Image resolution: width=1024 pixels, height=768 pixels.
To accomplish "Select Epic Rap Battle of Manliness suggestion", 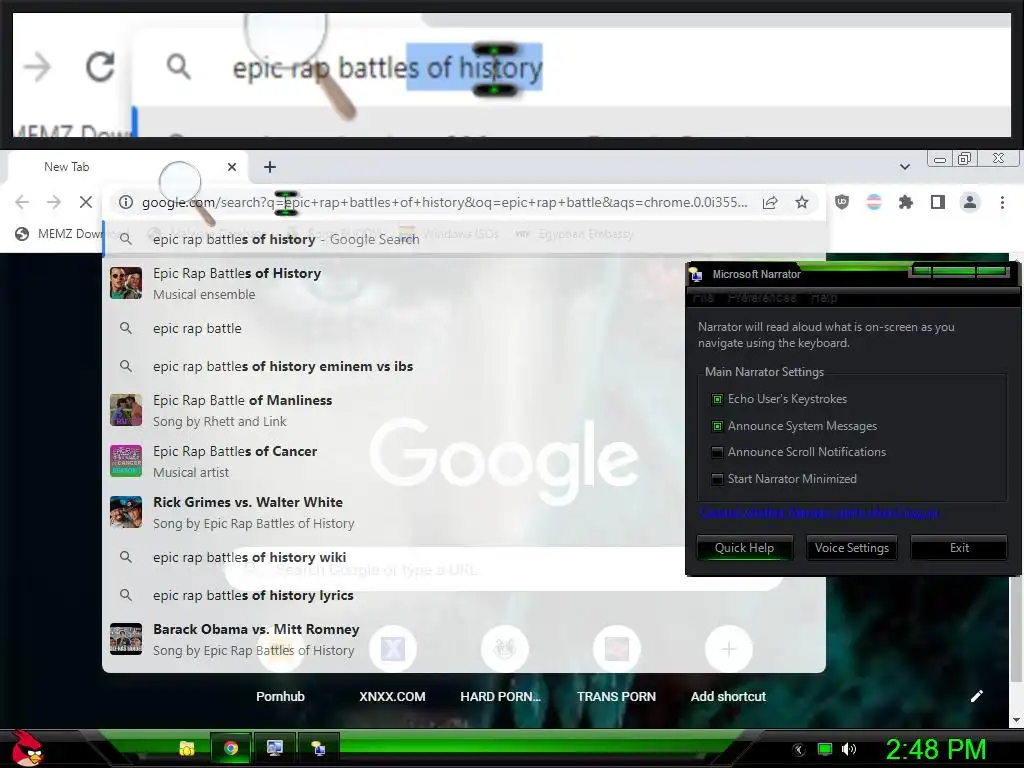I will pyautogui.click(x=464, y=410).
